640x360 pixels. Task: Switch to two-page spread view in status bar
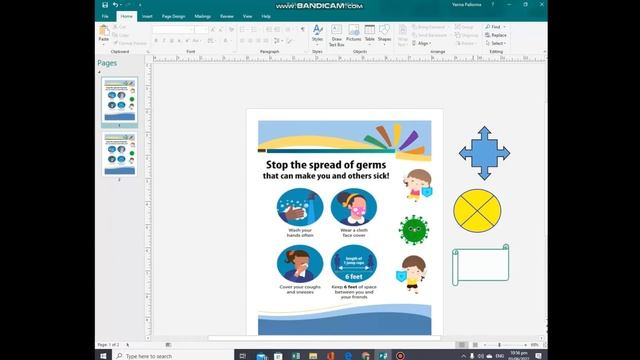[x=475, y=345]
